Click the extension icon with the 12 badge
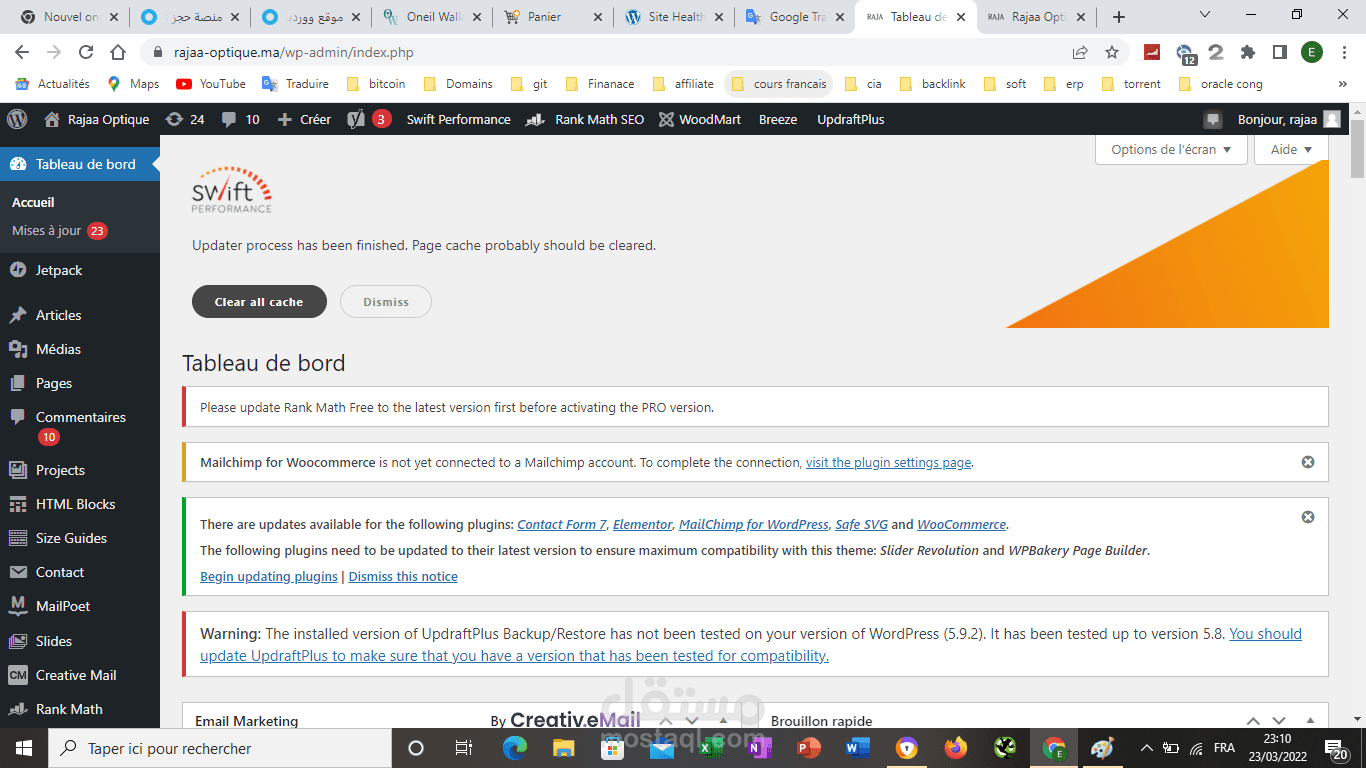Screen dimensions: 1366x768 [1185, 53]
